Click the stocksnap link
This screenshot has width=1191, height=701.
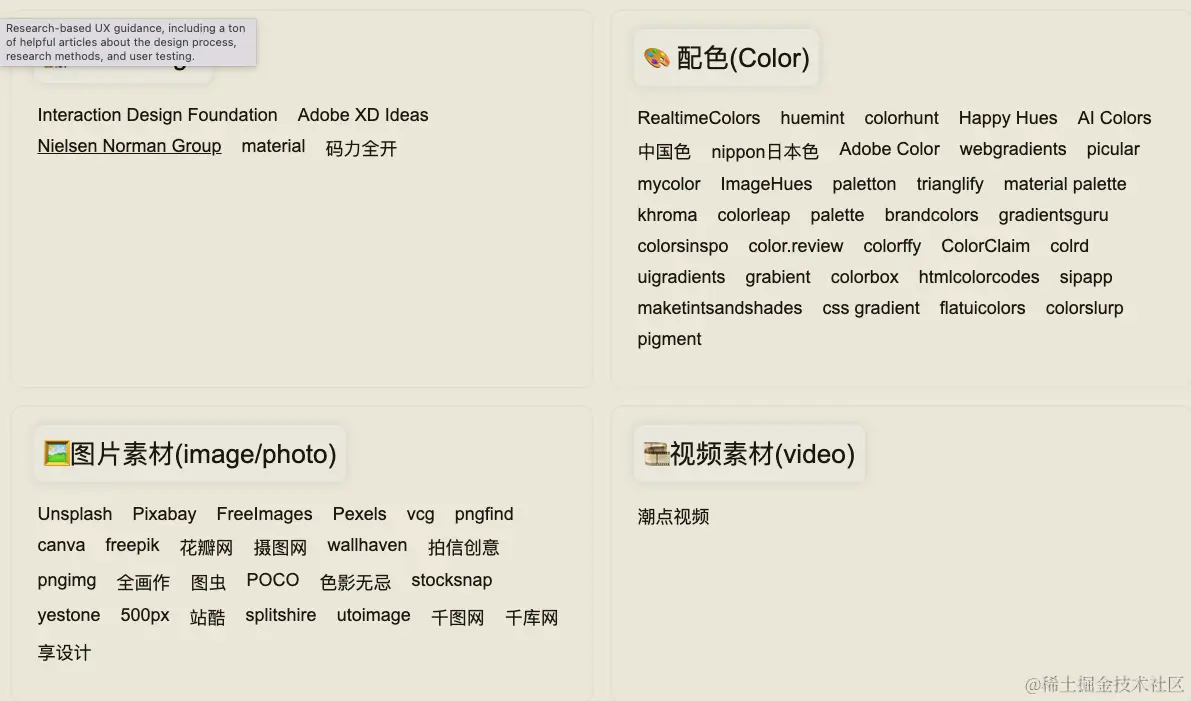[x=451, y=580]
